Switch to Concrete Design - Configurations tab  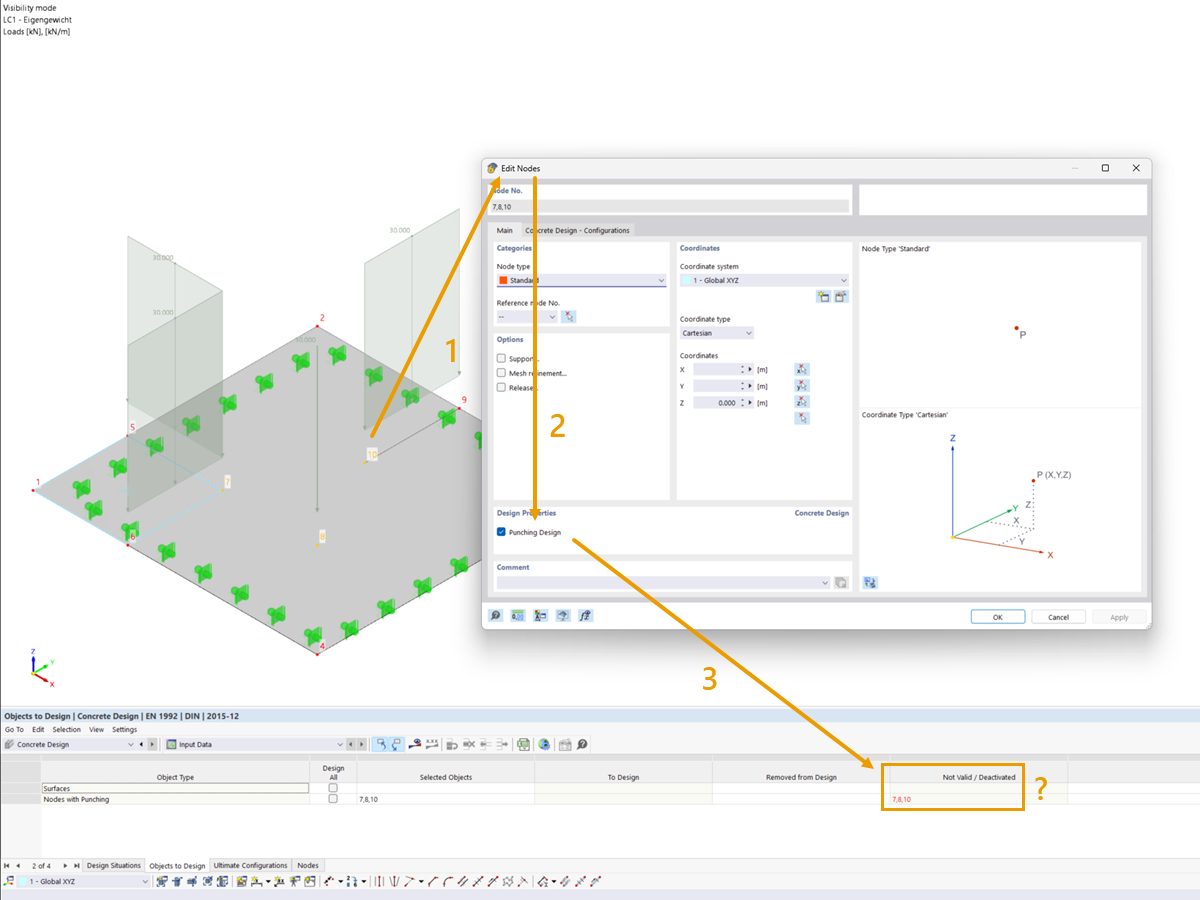[x=578, y=230]
